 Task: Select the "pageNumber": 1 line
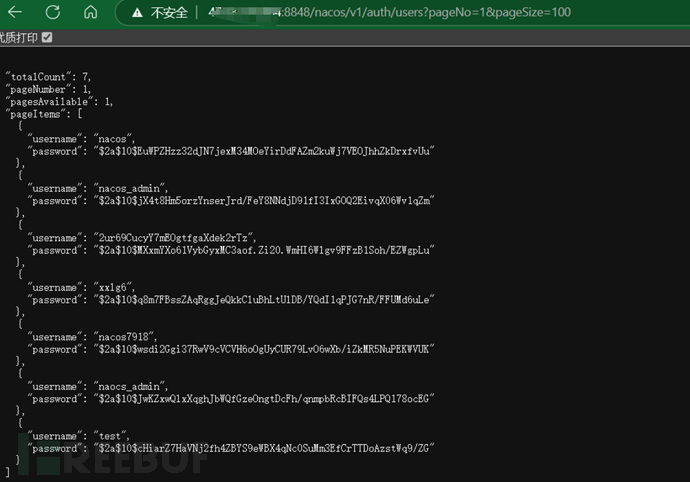tap(48, 89)
